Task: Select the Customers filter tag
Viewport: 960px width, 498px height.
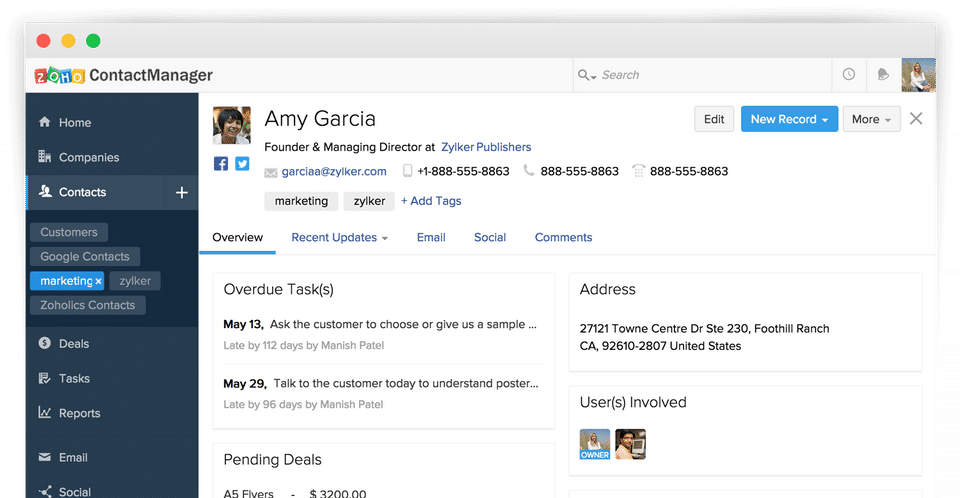Action: (x=69, y=232)
